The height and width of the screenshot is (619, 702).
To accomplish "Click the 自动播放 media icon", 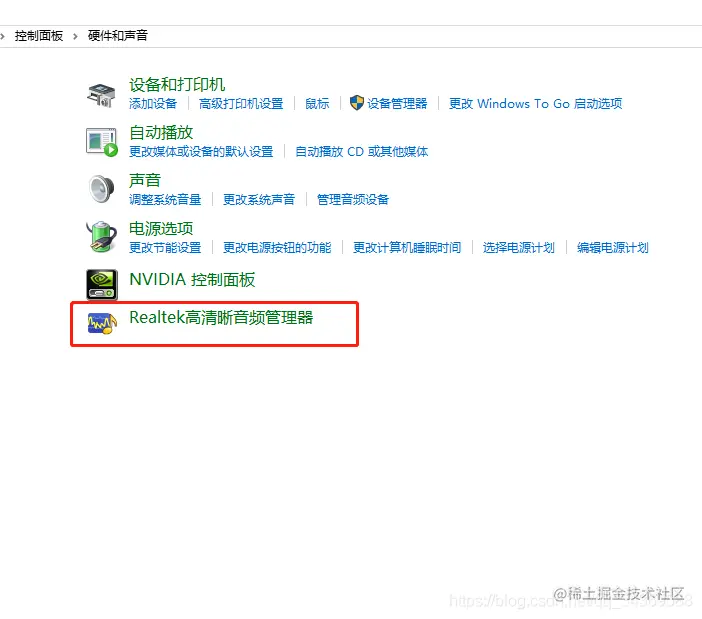I will pyautogui.click(x=102, y=142).
